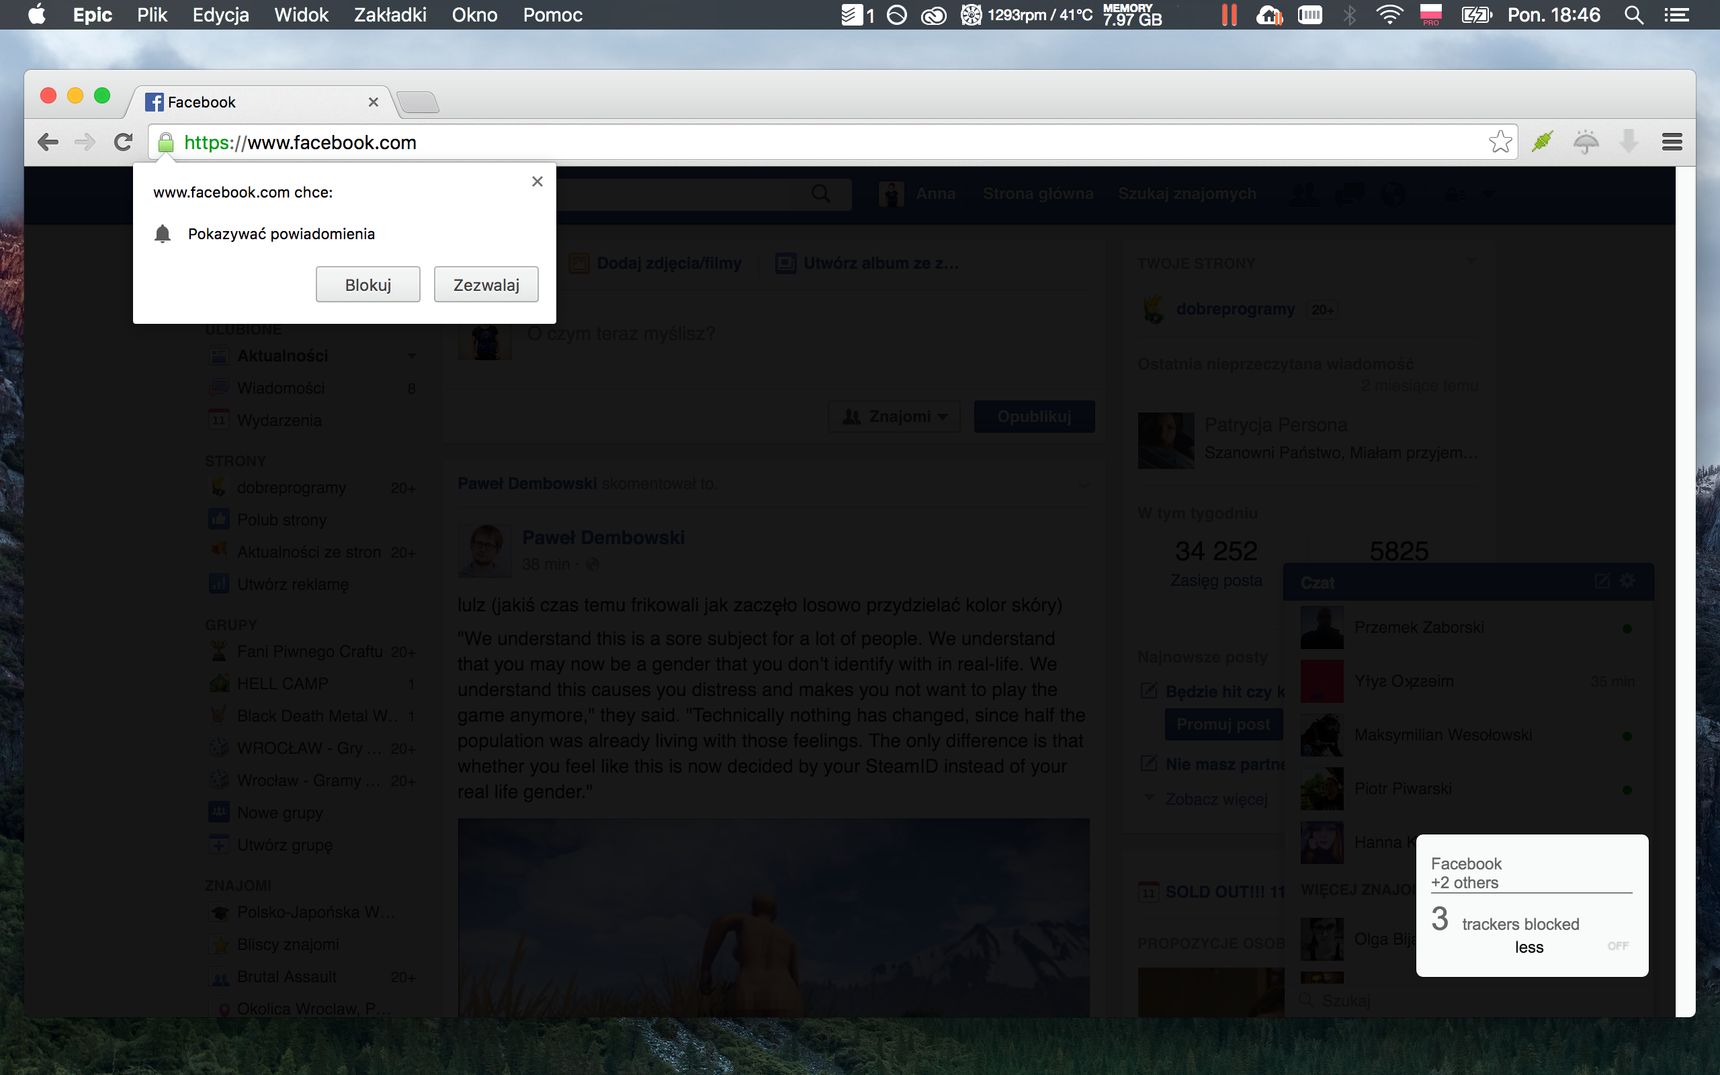This screenshot has height=1075, width=1720.
Task: Click the Promuj post button
Action: tap(1223, 724)
